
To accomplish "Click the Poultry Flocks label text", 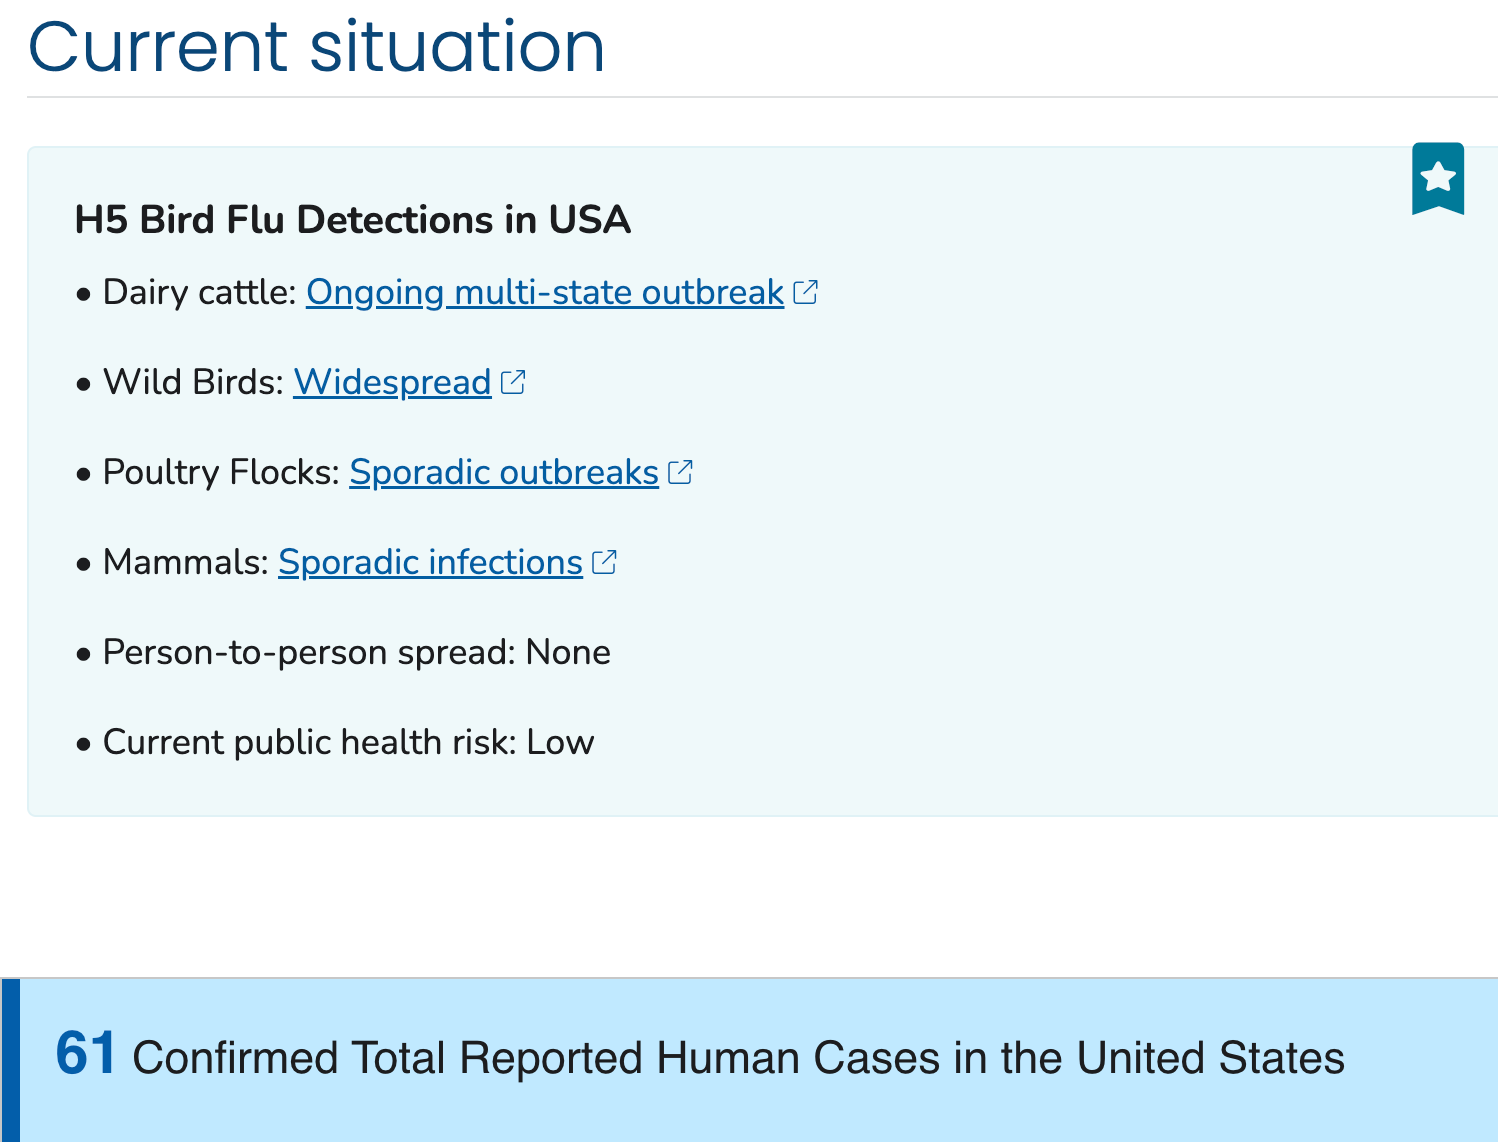I will click(x=221, y=472).
